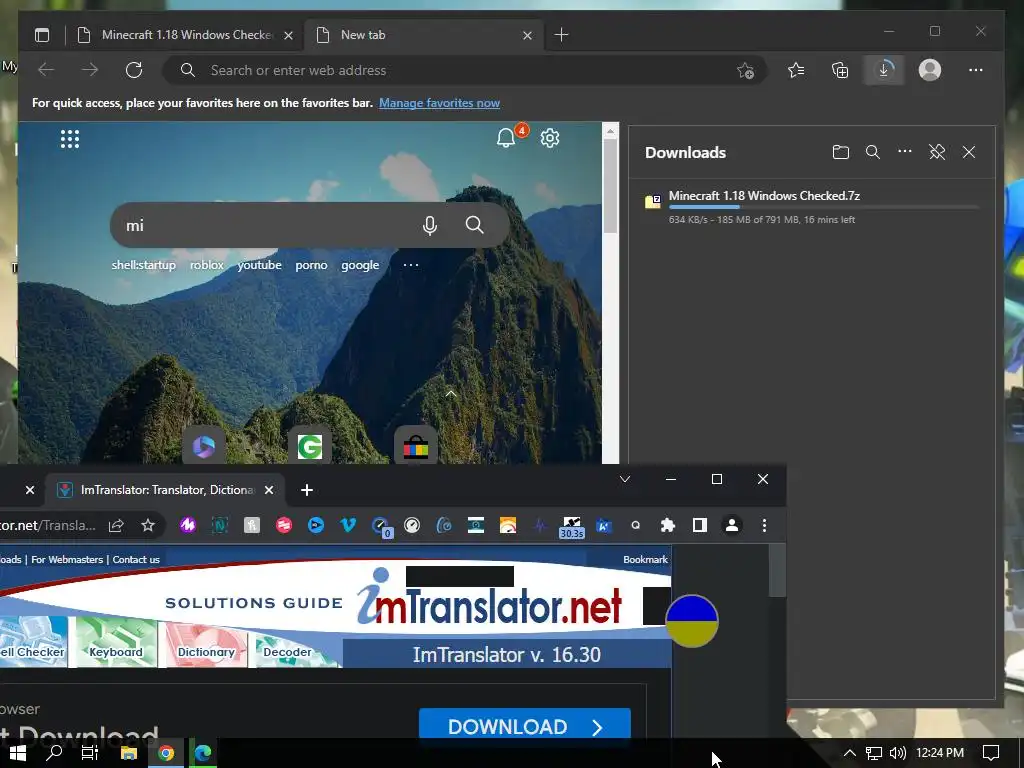
Task: Select the shell:startup suggestion
Action: pos(144,264)
